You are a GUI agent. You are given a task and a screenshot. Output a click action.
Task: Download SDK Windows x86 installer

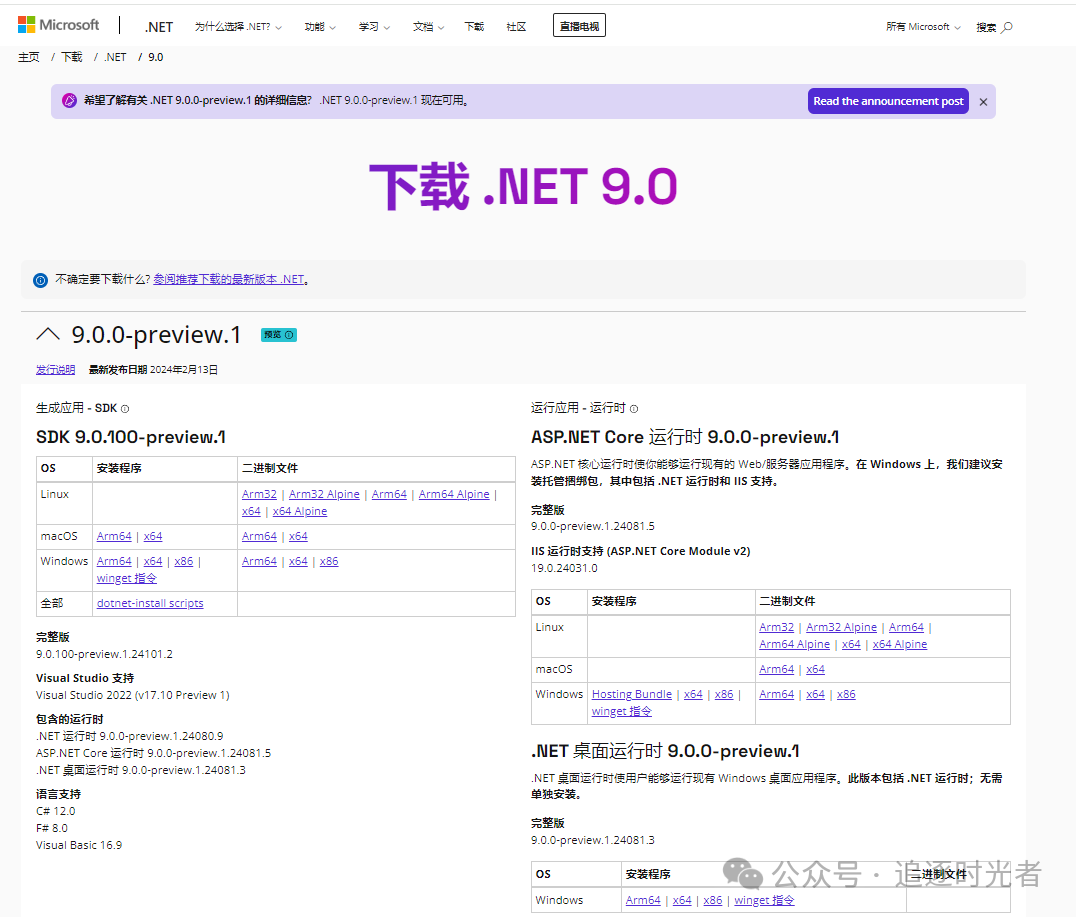pyautogui.click(x=184, y=561)
